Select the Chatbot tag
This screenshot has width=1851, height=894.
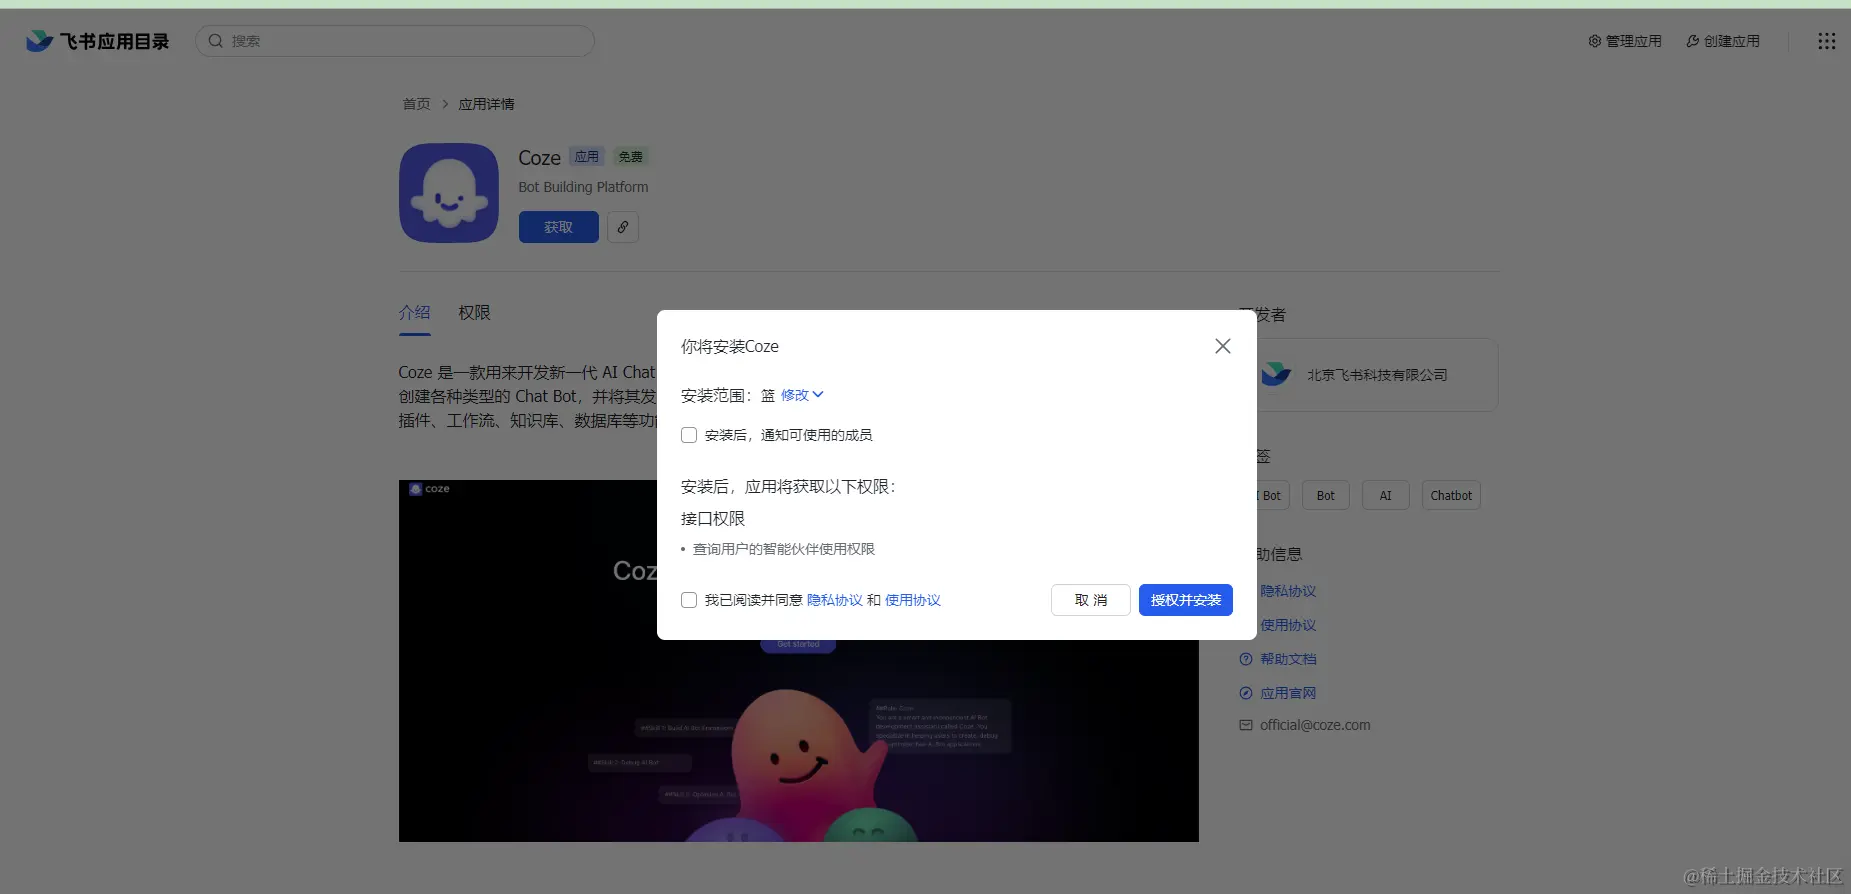(x=1451, y=495)
